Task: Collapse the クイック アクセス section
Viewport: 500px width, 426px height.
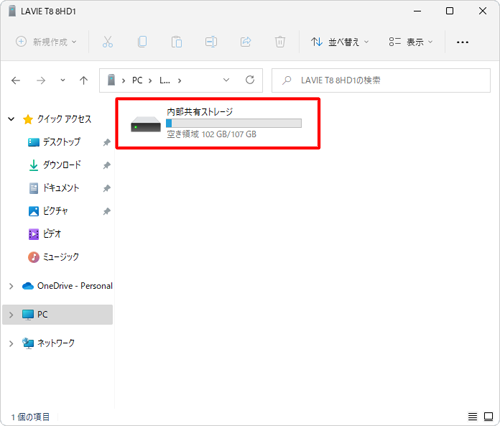Action: tap(11, 119)
